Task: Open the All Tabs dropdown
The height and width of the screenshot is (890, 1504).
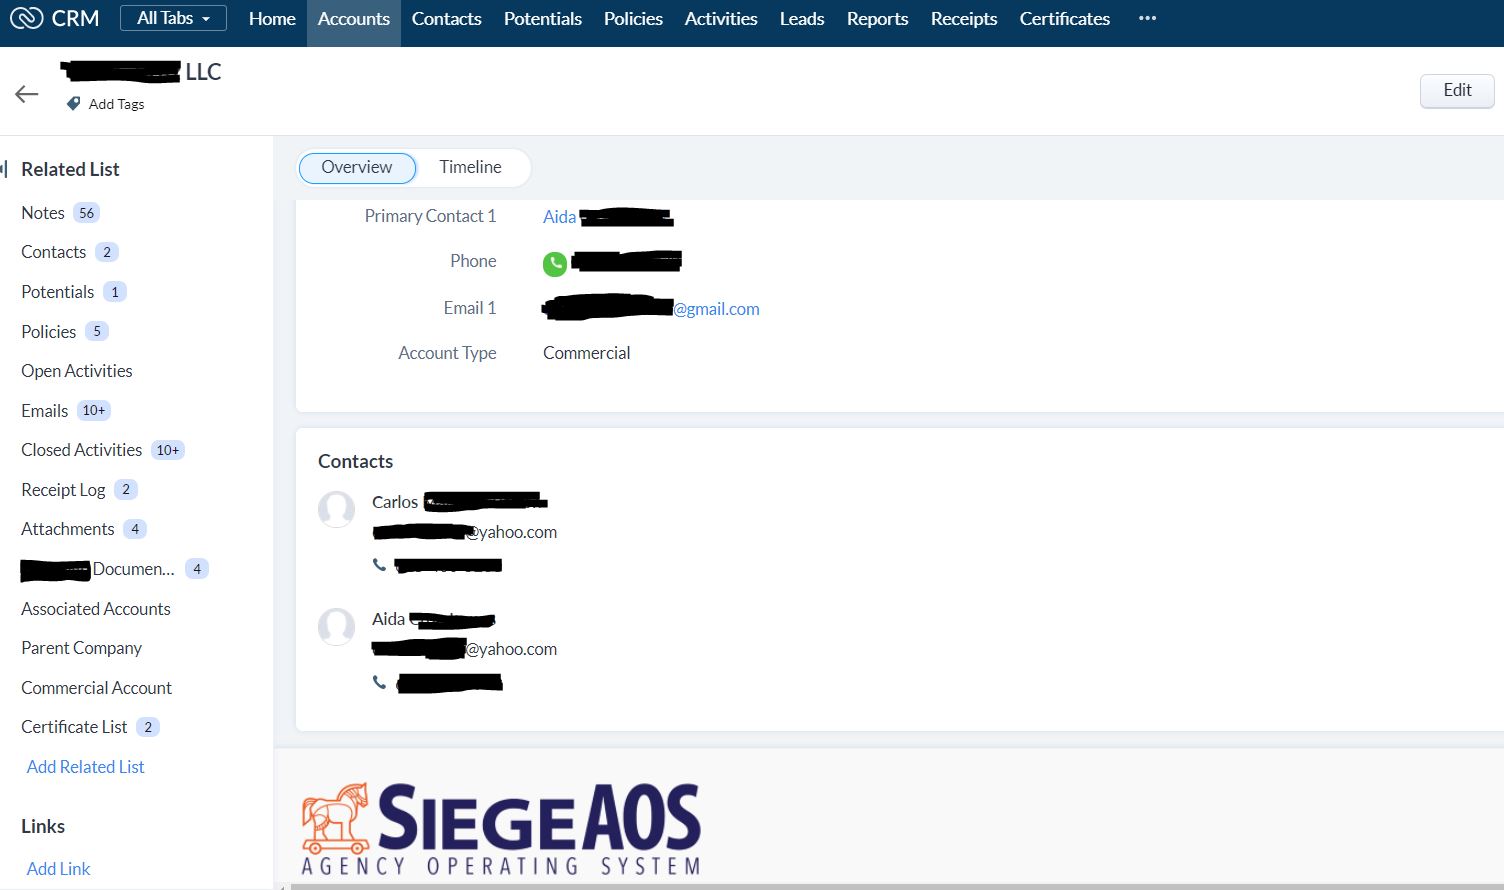Action: point(172,17)
